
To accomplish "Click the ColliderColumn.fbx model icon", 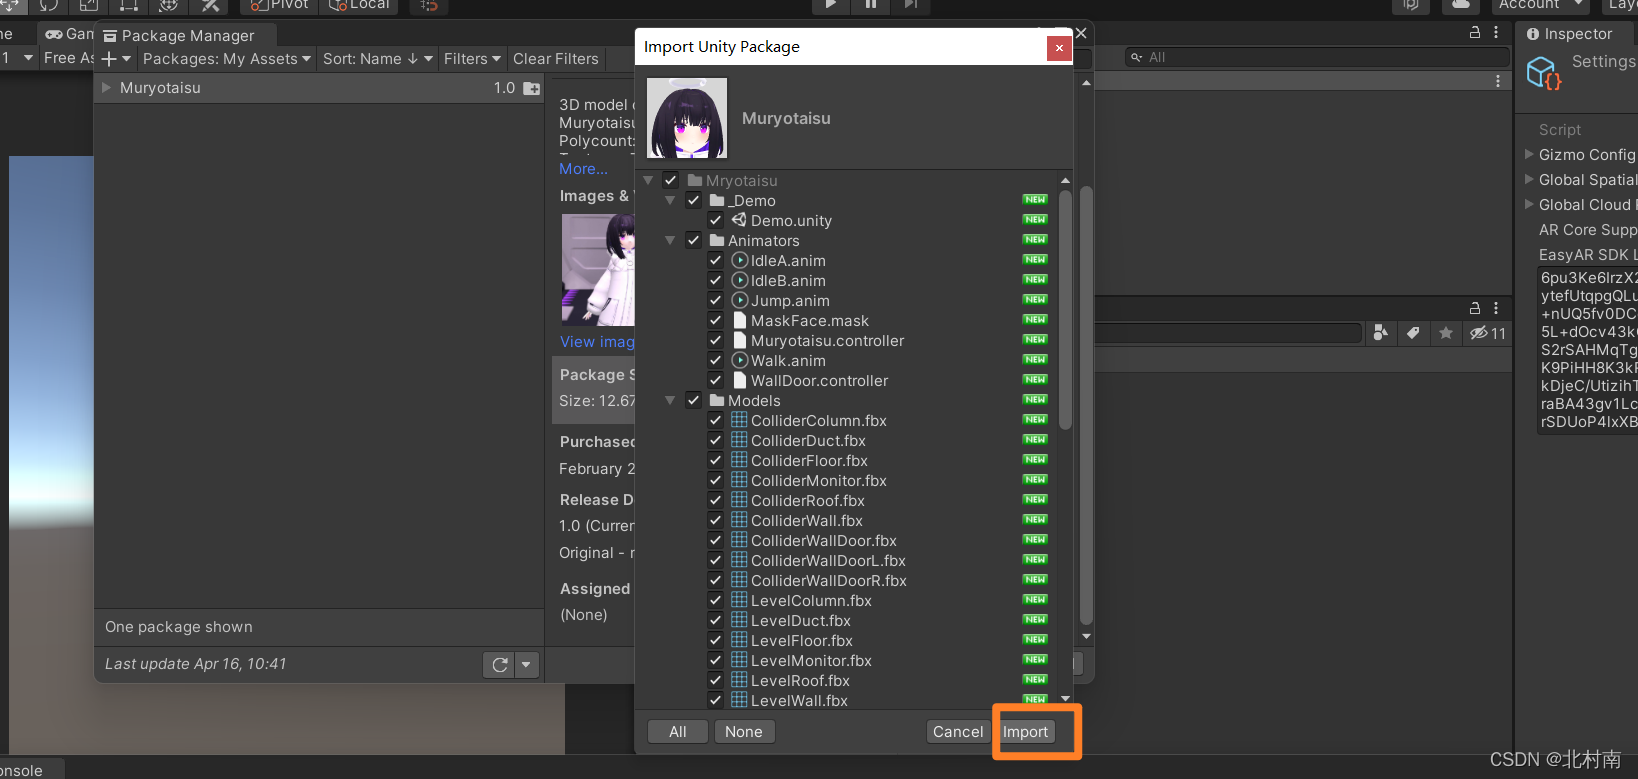I will [x=739, y=420].
